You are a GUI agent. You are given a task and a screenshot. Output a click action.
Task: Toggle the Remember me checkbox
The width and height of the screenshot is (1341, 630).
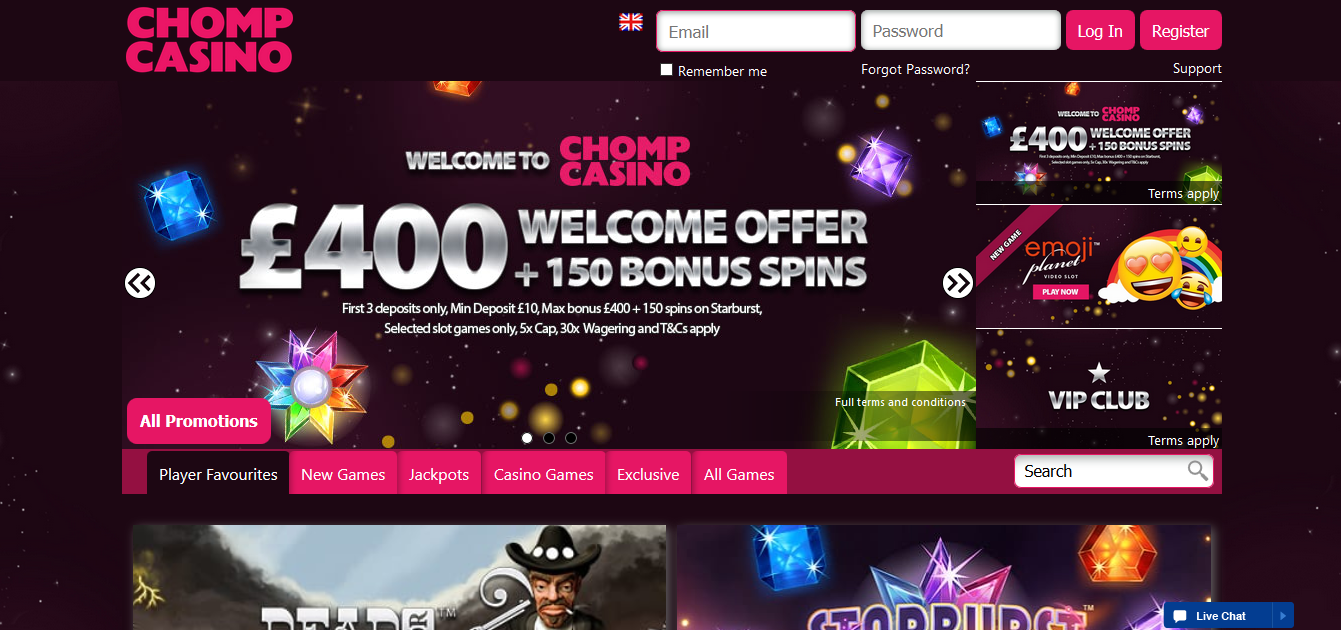(667, 70)
